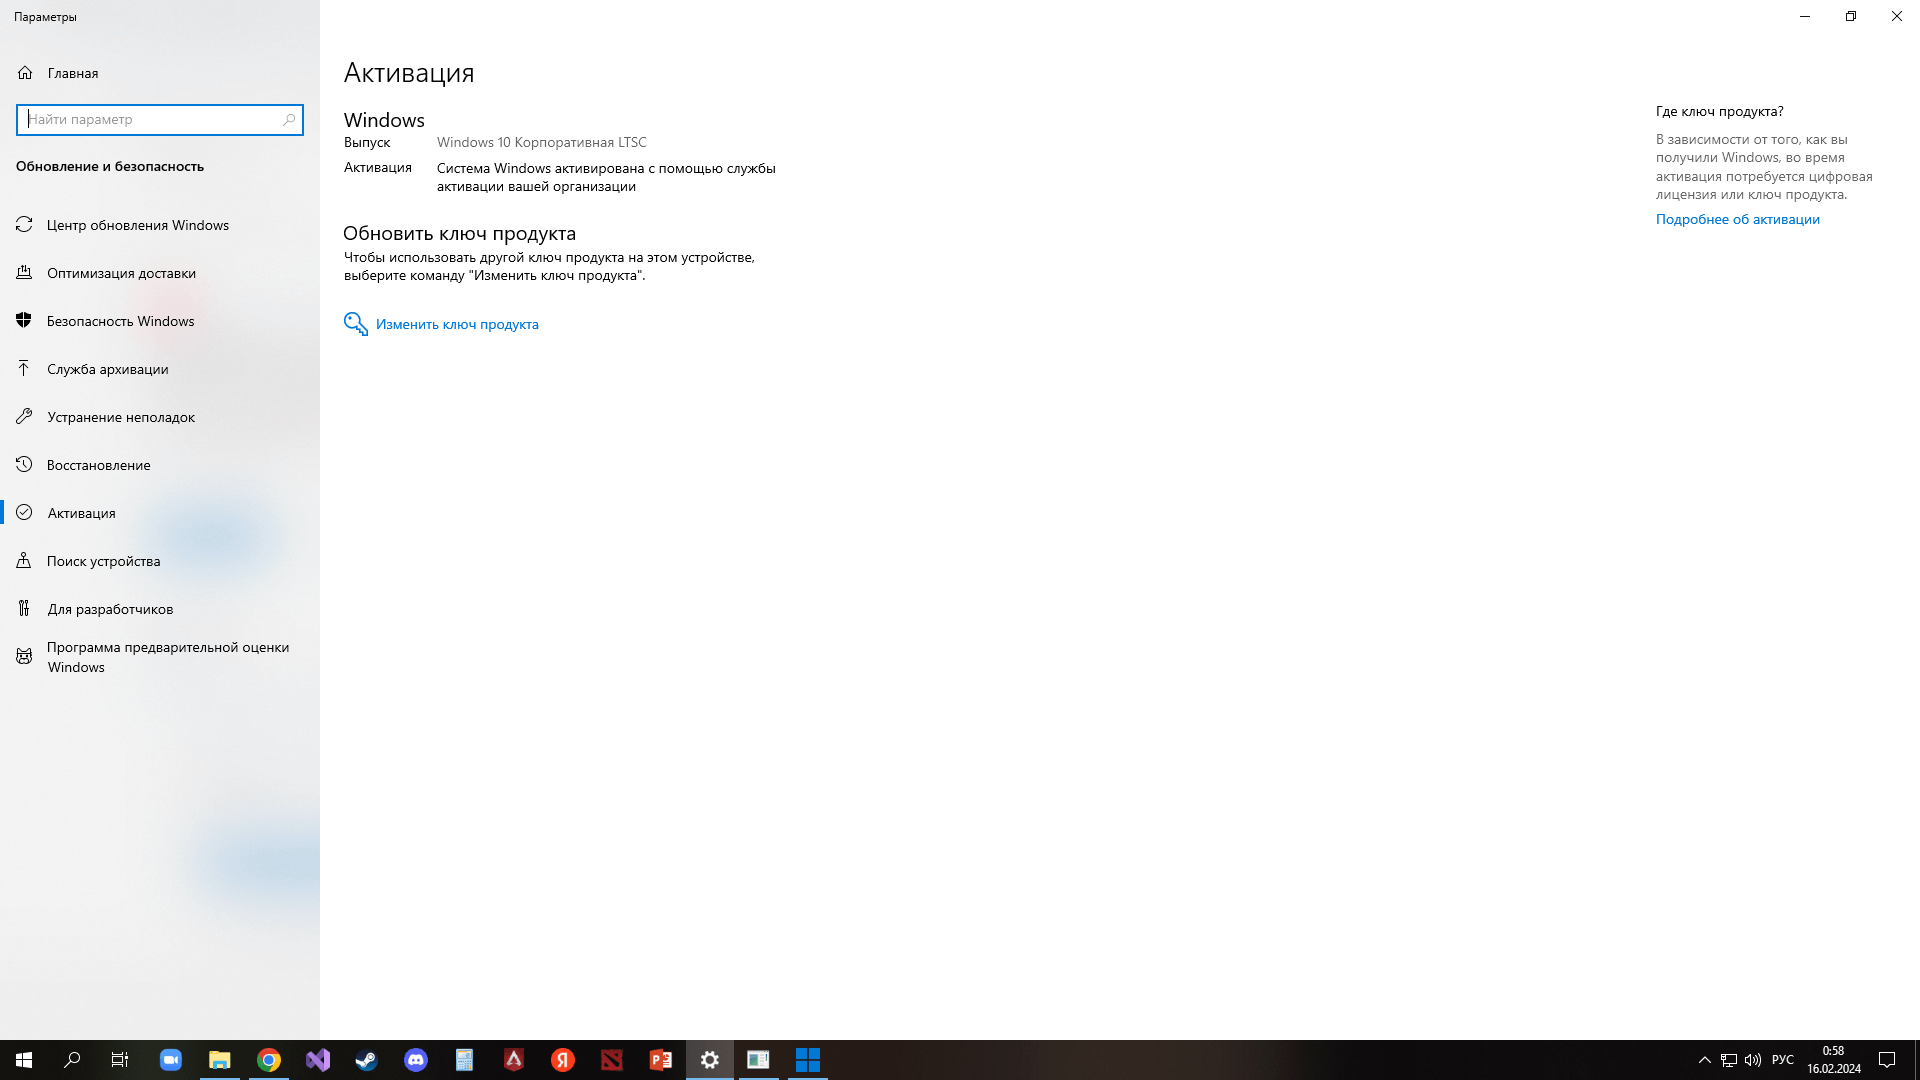Open Для разработчиков settings
The height and width of the screenshot is (1080, 1920).
point(160,609)
